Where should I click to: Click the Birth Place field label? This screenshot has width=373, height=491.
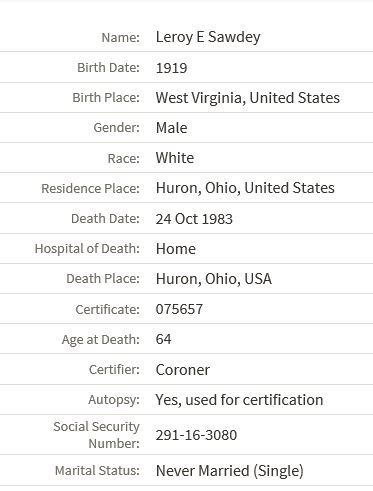[x=106, y=98]
